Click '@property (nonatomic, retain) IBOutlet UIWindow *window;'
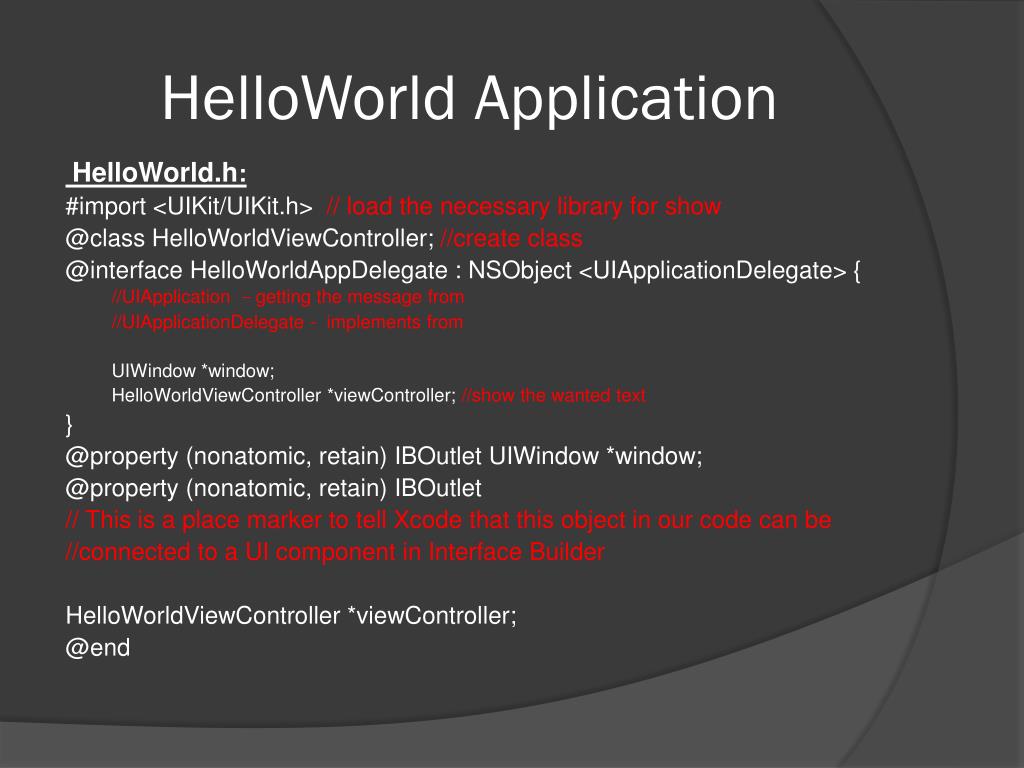This screenshot has width=1024, height=768. [384, 456]
